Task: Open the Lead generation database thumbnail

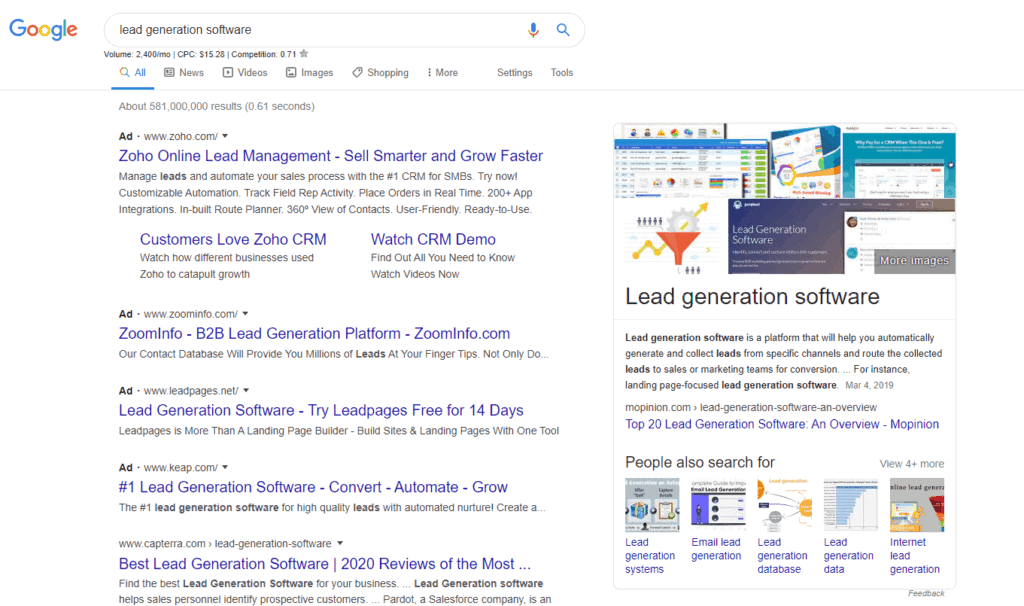Action: point(784,505)
